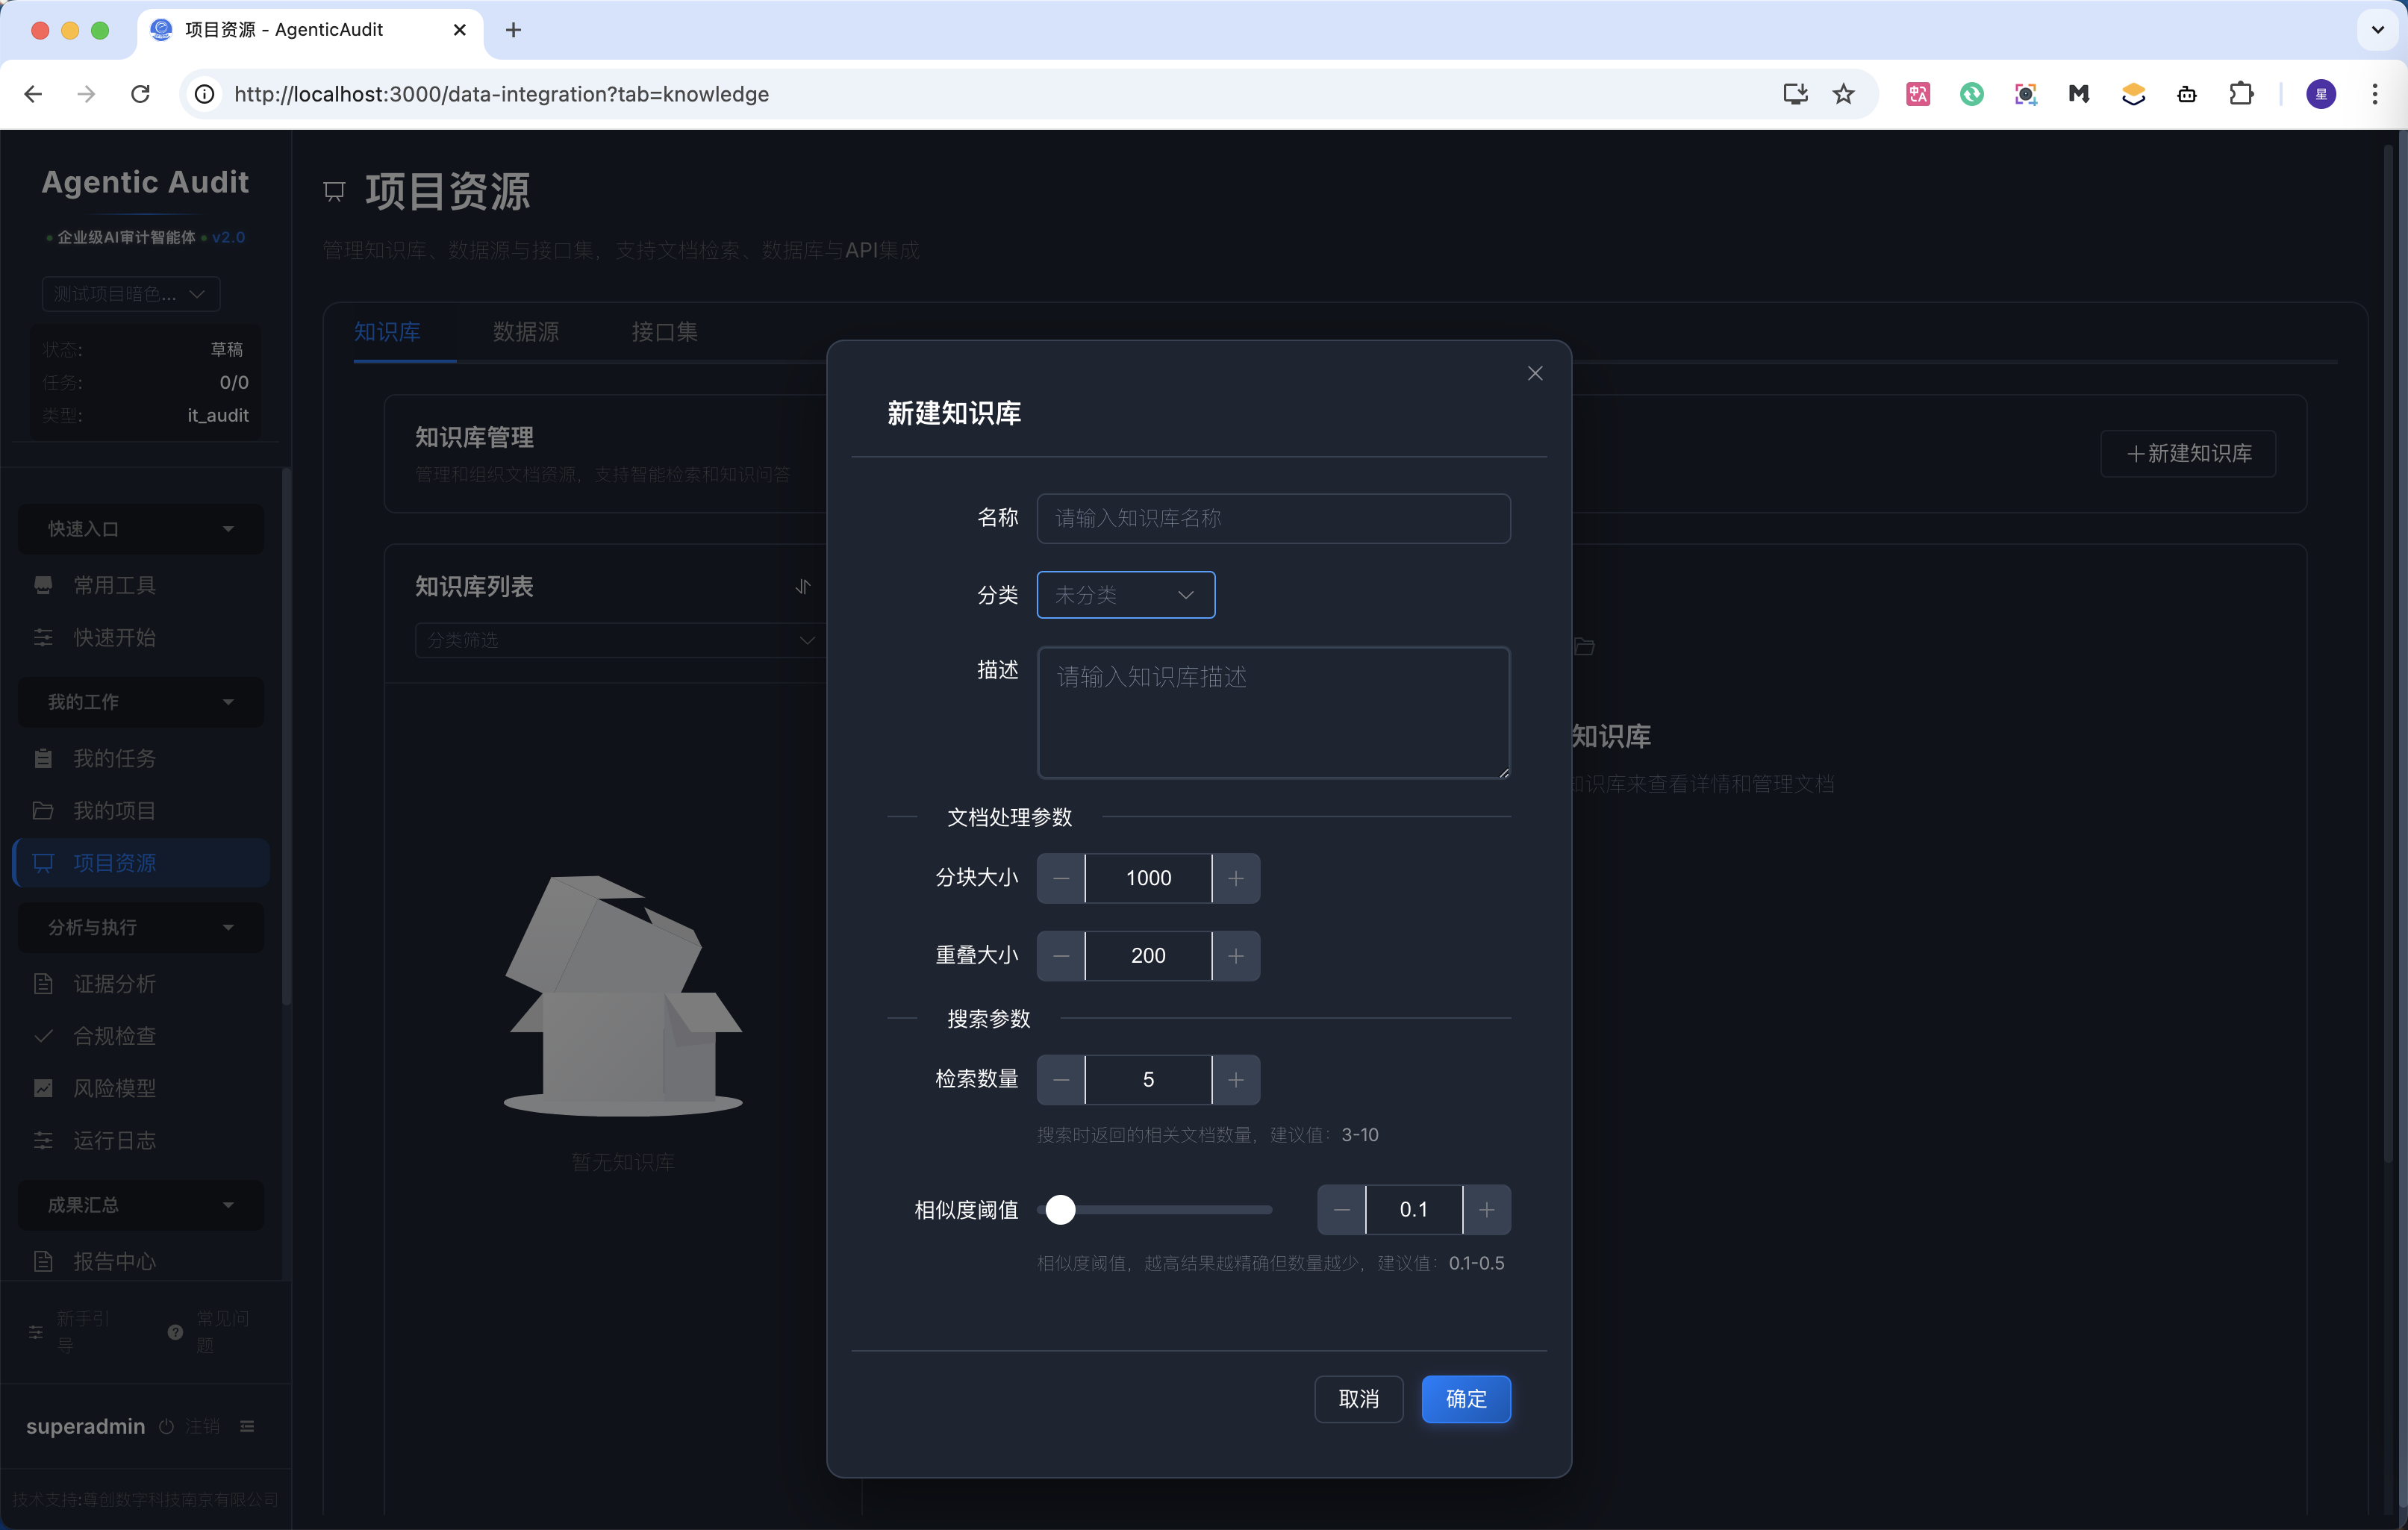Click the 项目资源 icon in sidebar
2408x1530 pixels.
click(44, 862)
